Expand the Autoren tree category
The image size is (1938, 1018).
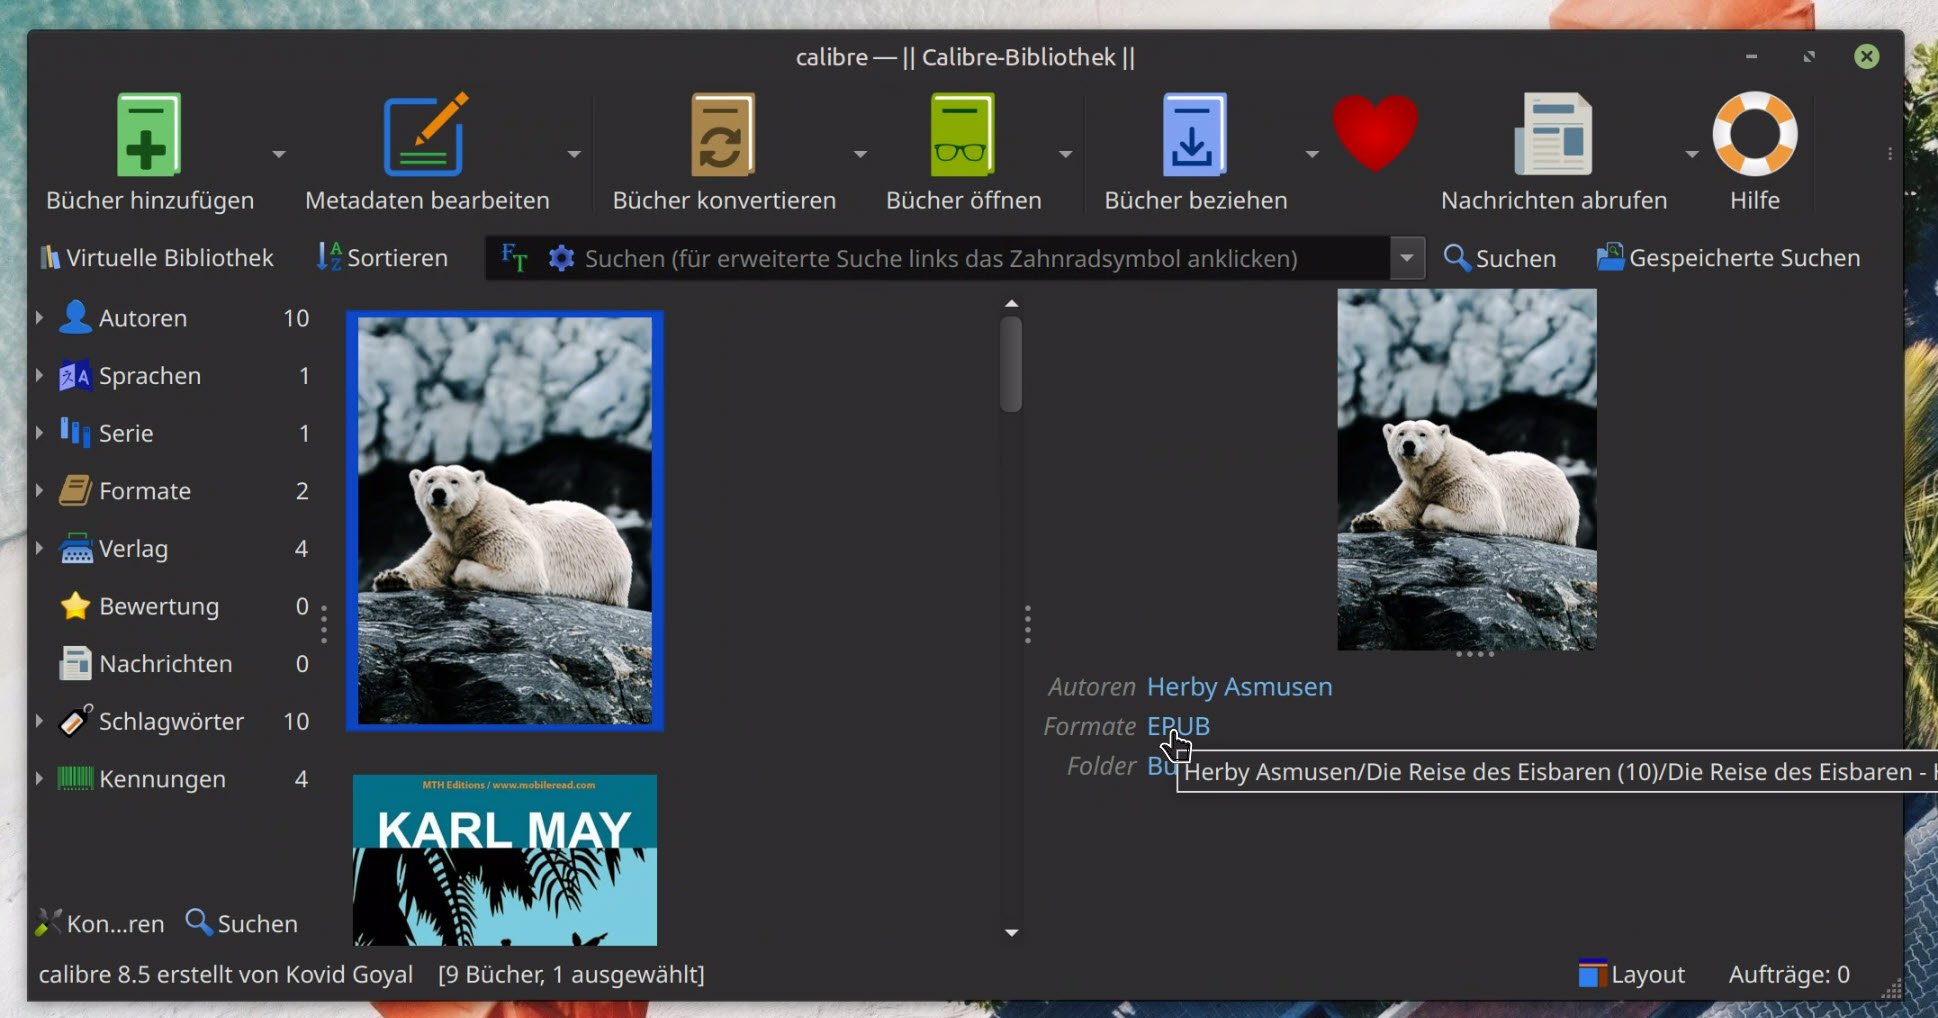(39, 318)
